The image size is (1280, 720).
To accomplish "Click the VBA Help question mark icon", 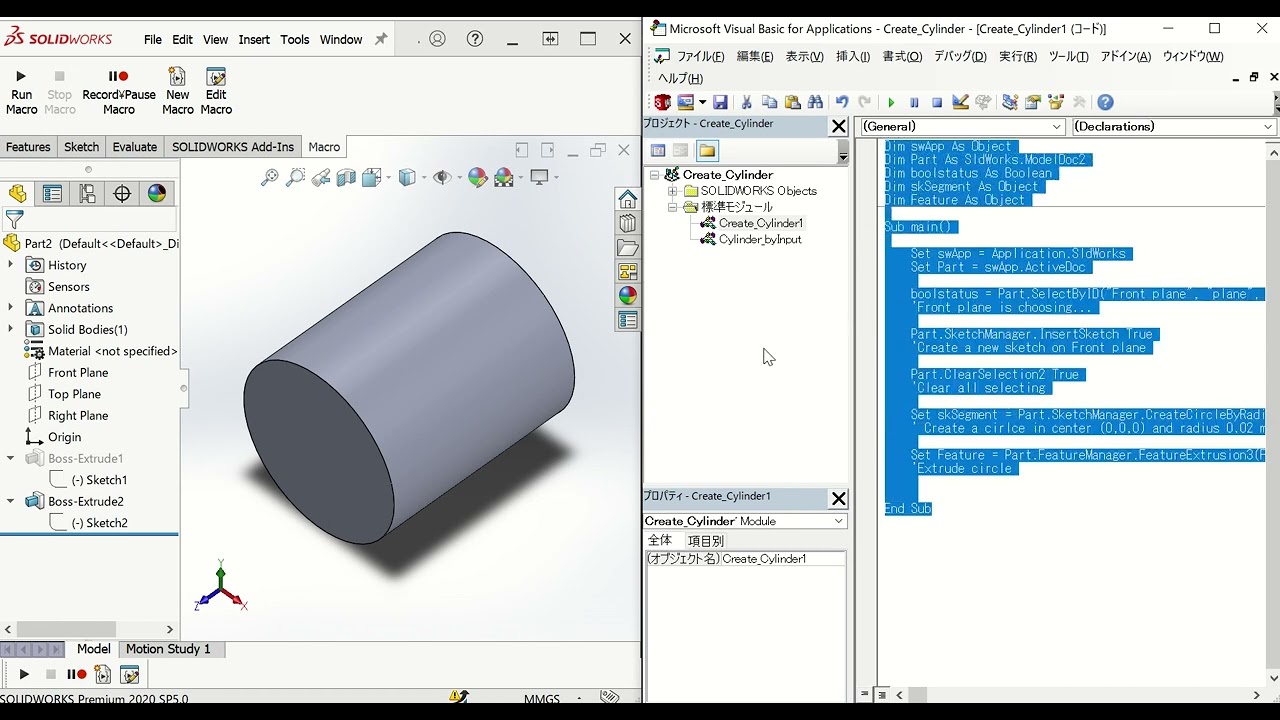I will pyautogui.click(x=1105, y=102).
